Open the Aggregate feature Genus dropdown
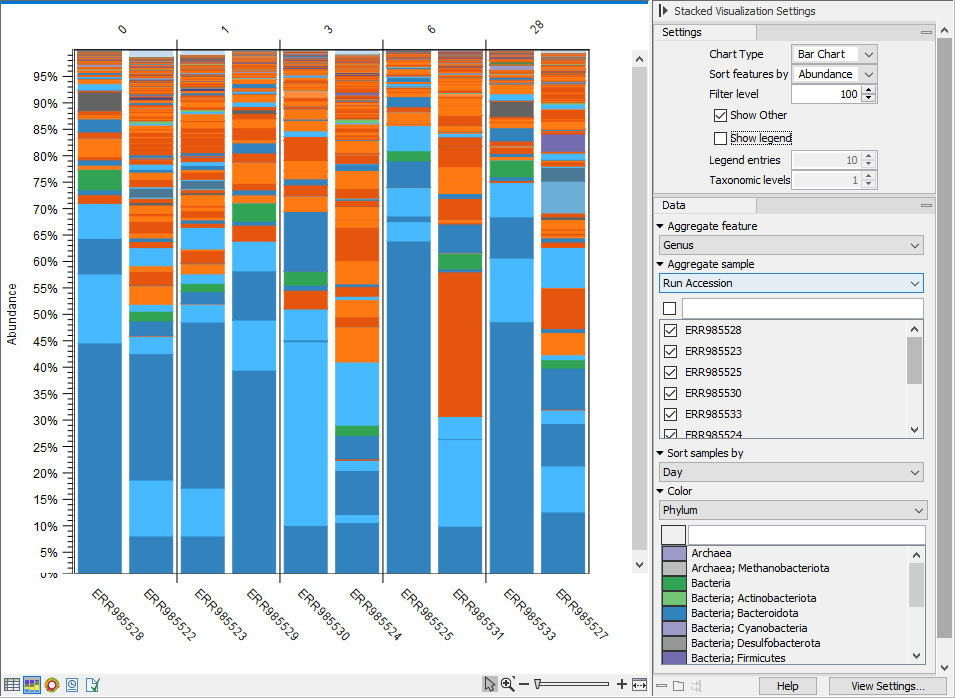The width and height of the screenshot is (955, 698). 791,245
